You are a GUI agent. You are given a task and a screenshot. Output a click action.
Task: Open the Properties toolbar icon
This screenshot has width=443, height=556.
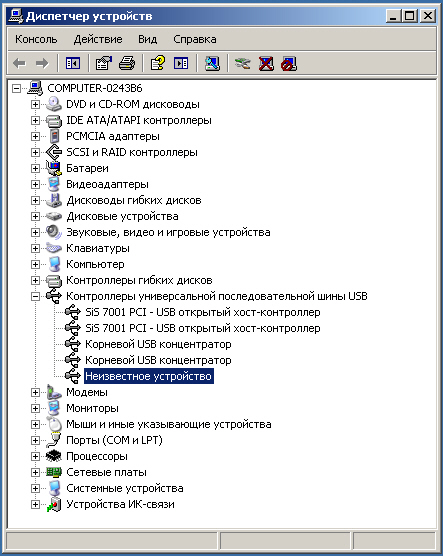click(x=104, y=64)
